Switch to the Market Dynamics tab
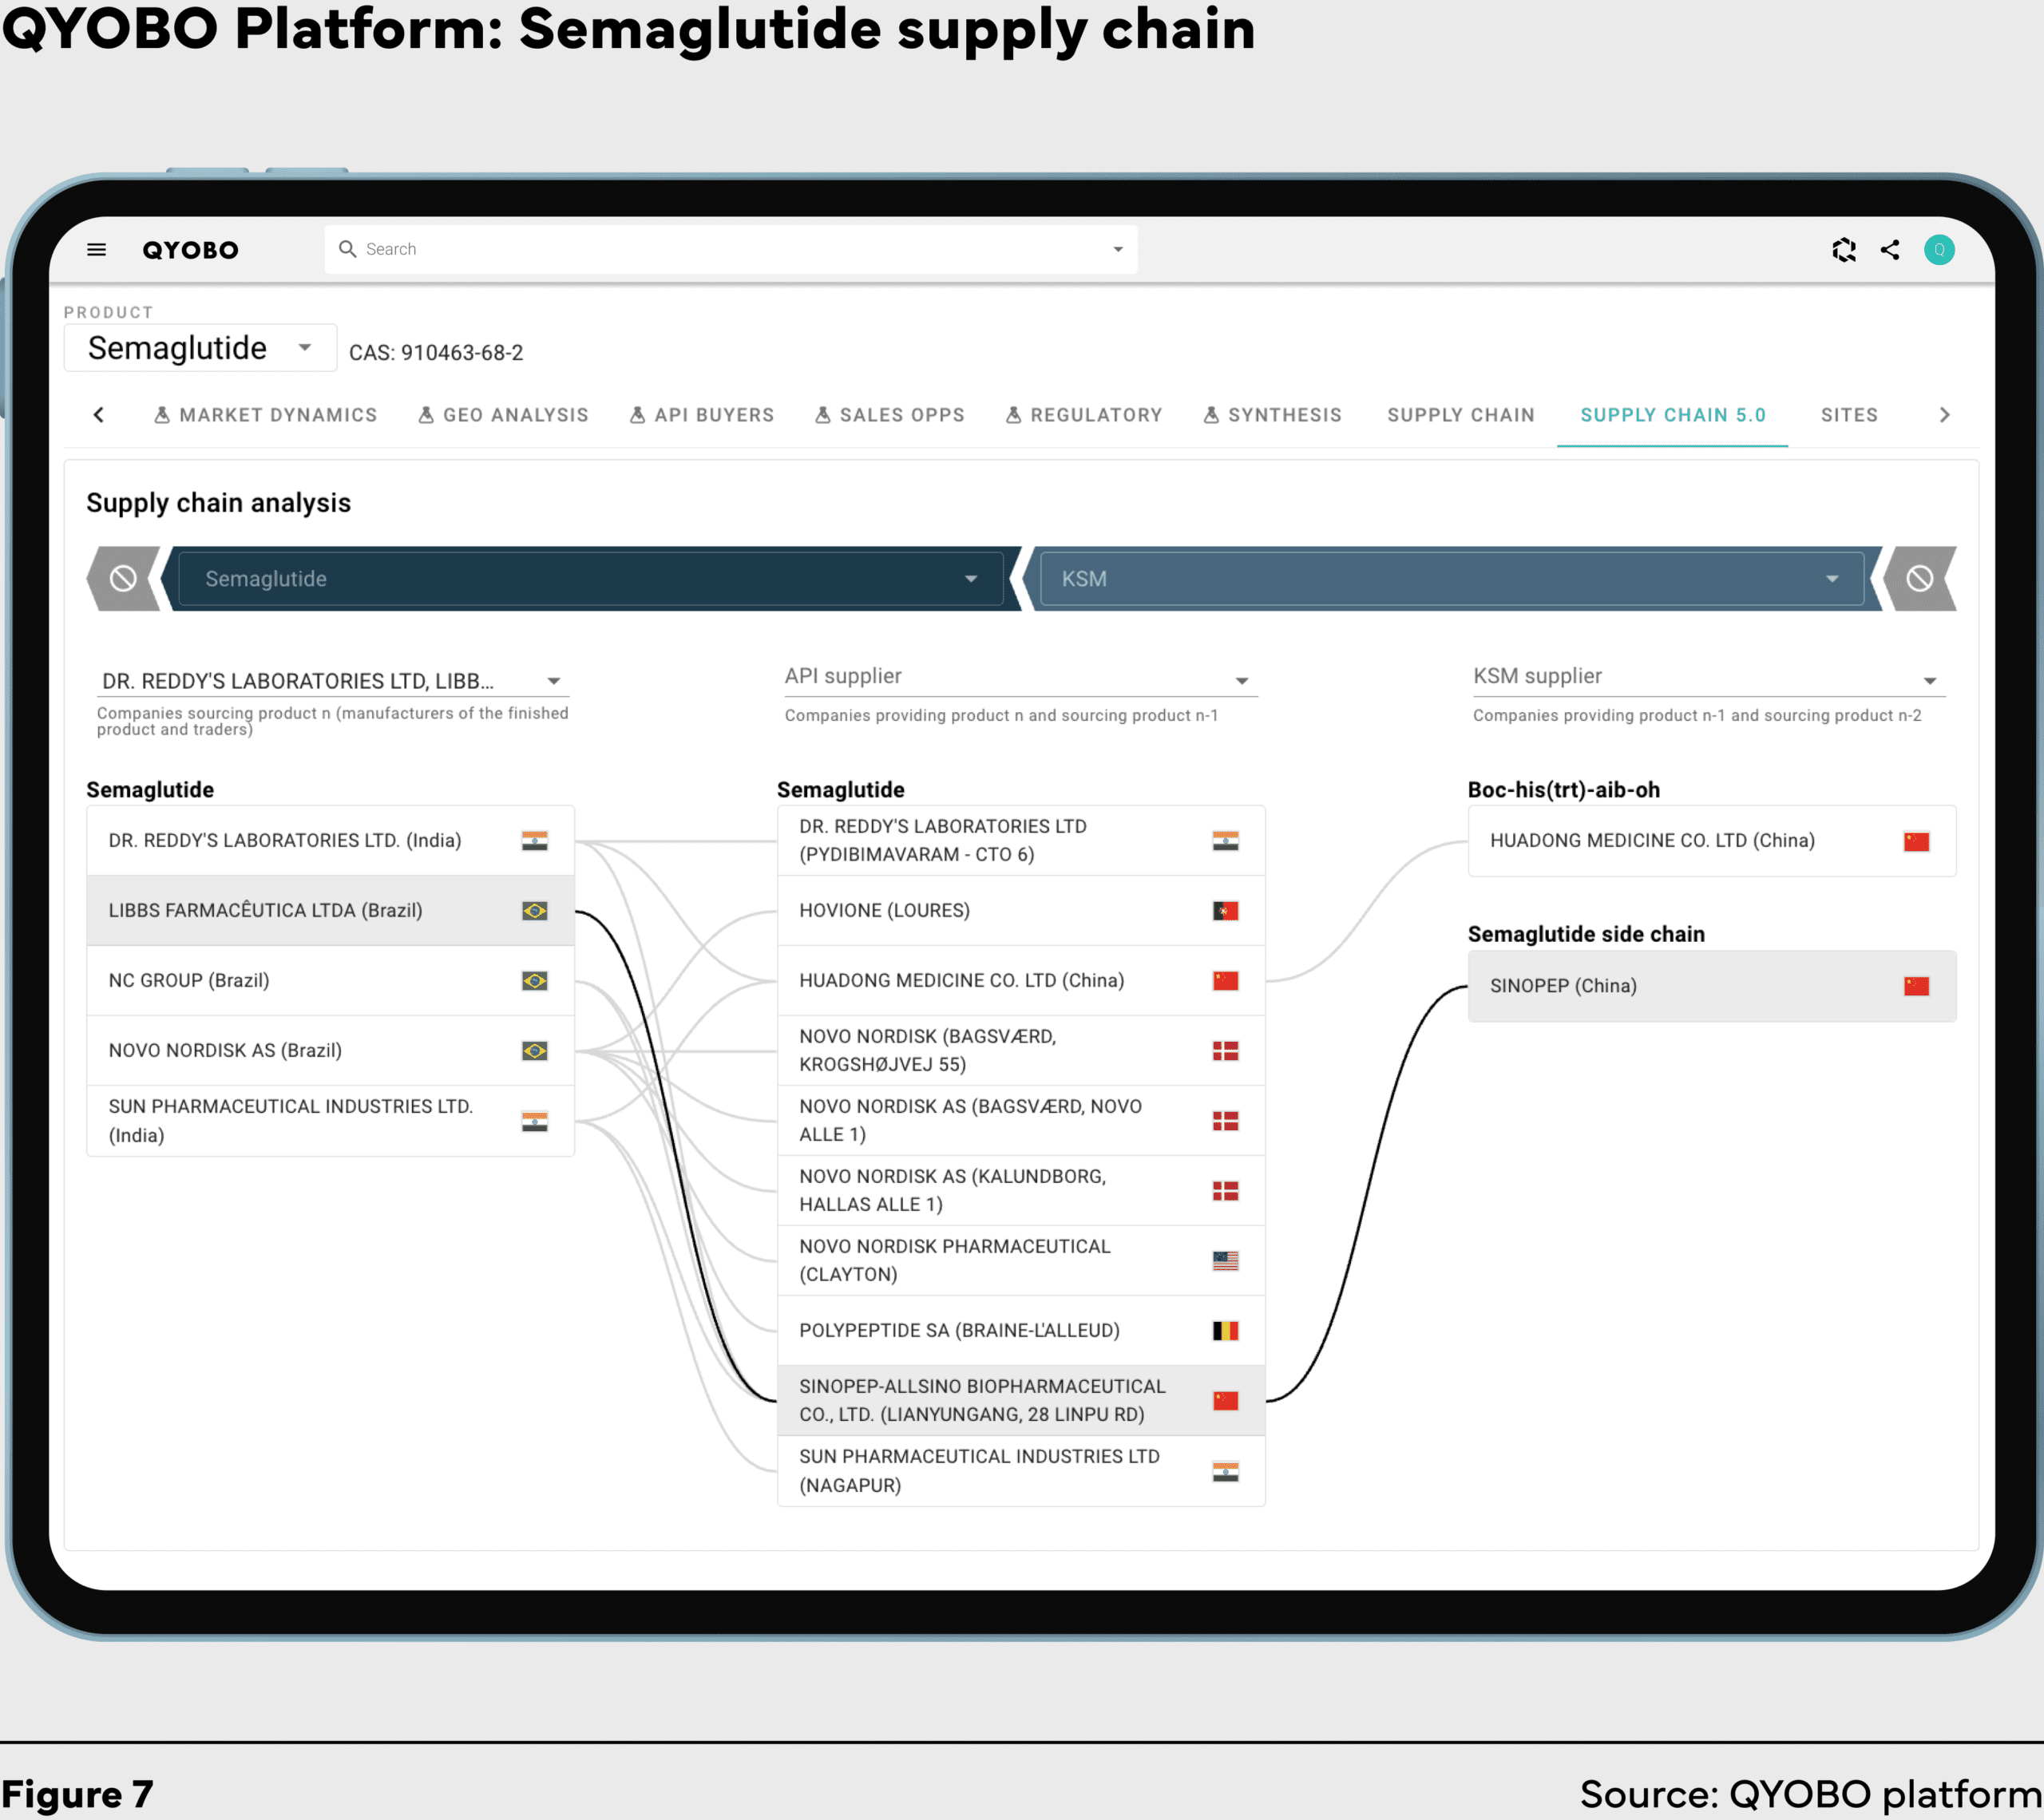2044x1820 pixels. (266, 415)
